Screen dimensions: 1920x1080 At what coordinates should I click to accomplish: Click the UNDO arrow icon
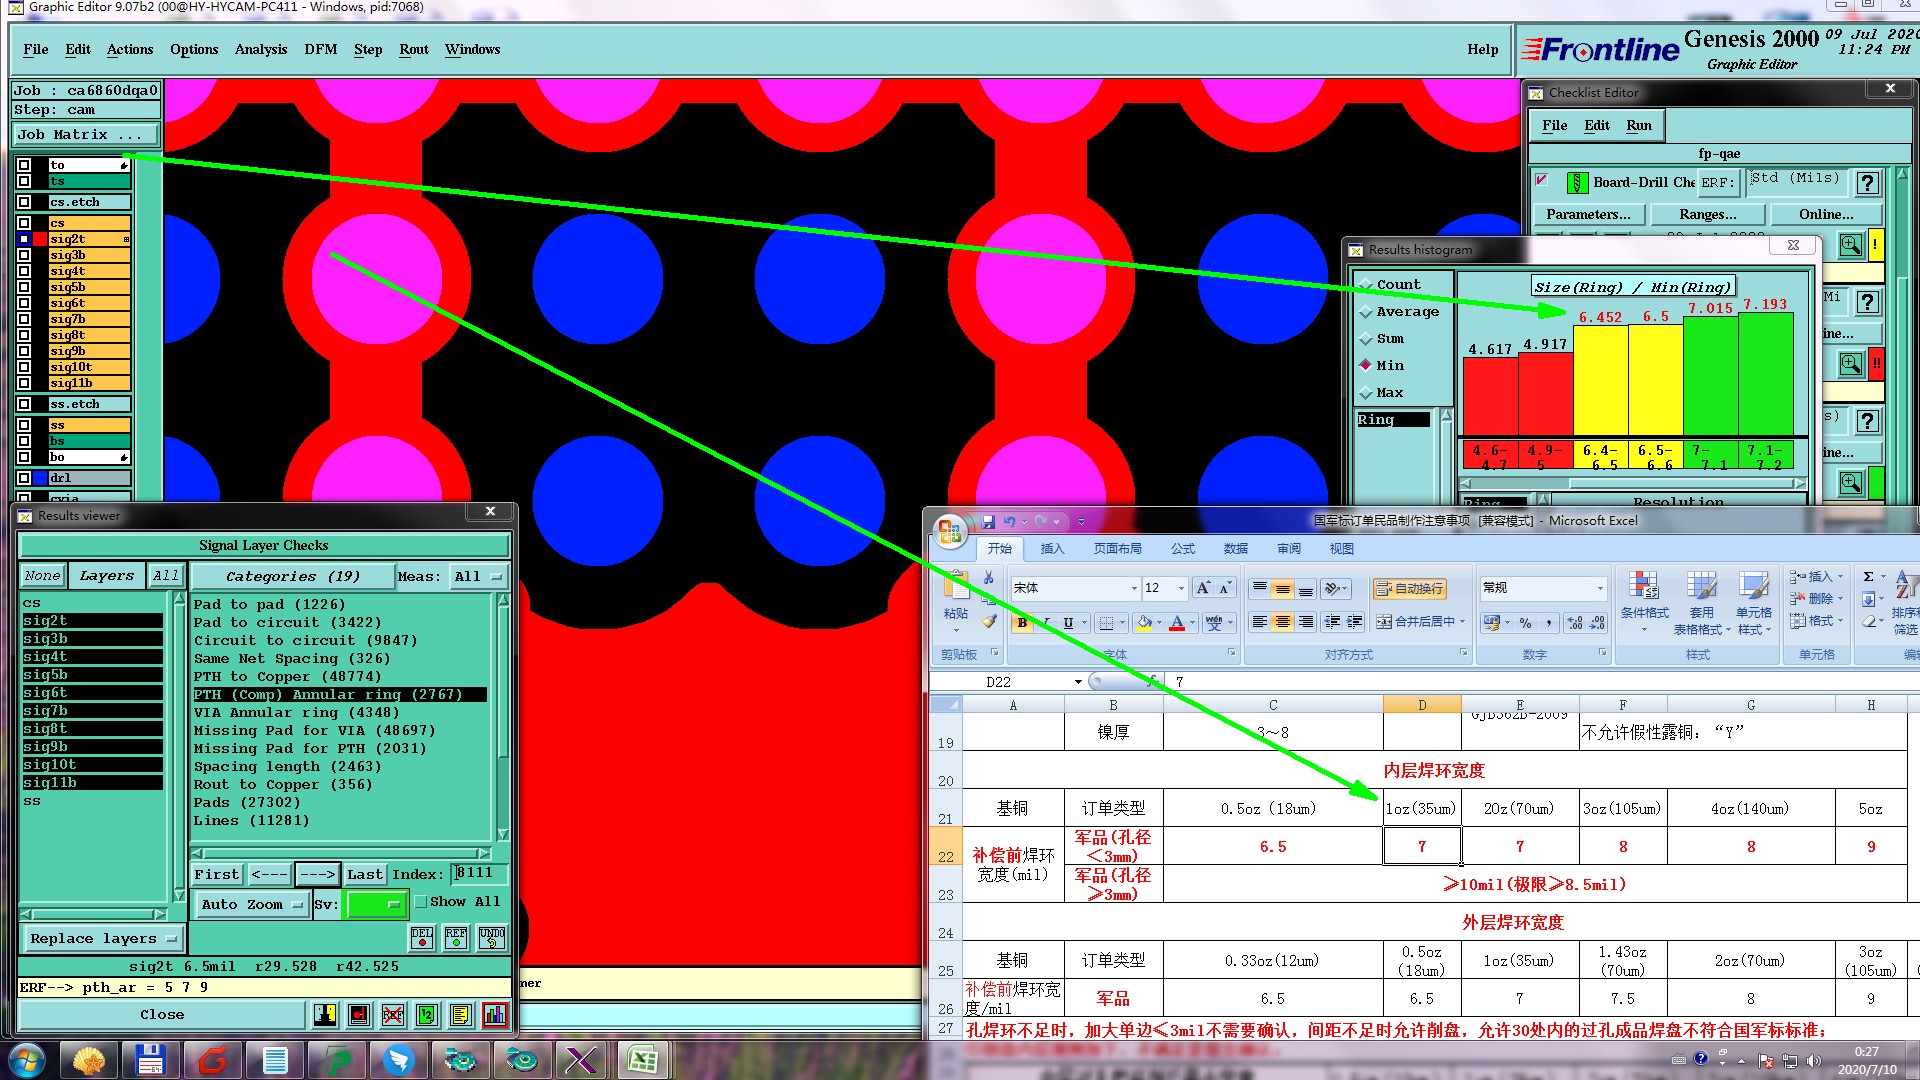tap(491, 938)
